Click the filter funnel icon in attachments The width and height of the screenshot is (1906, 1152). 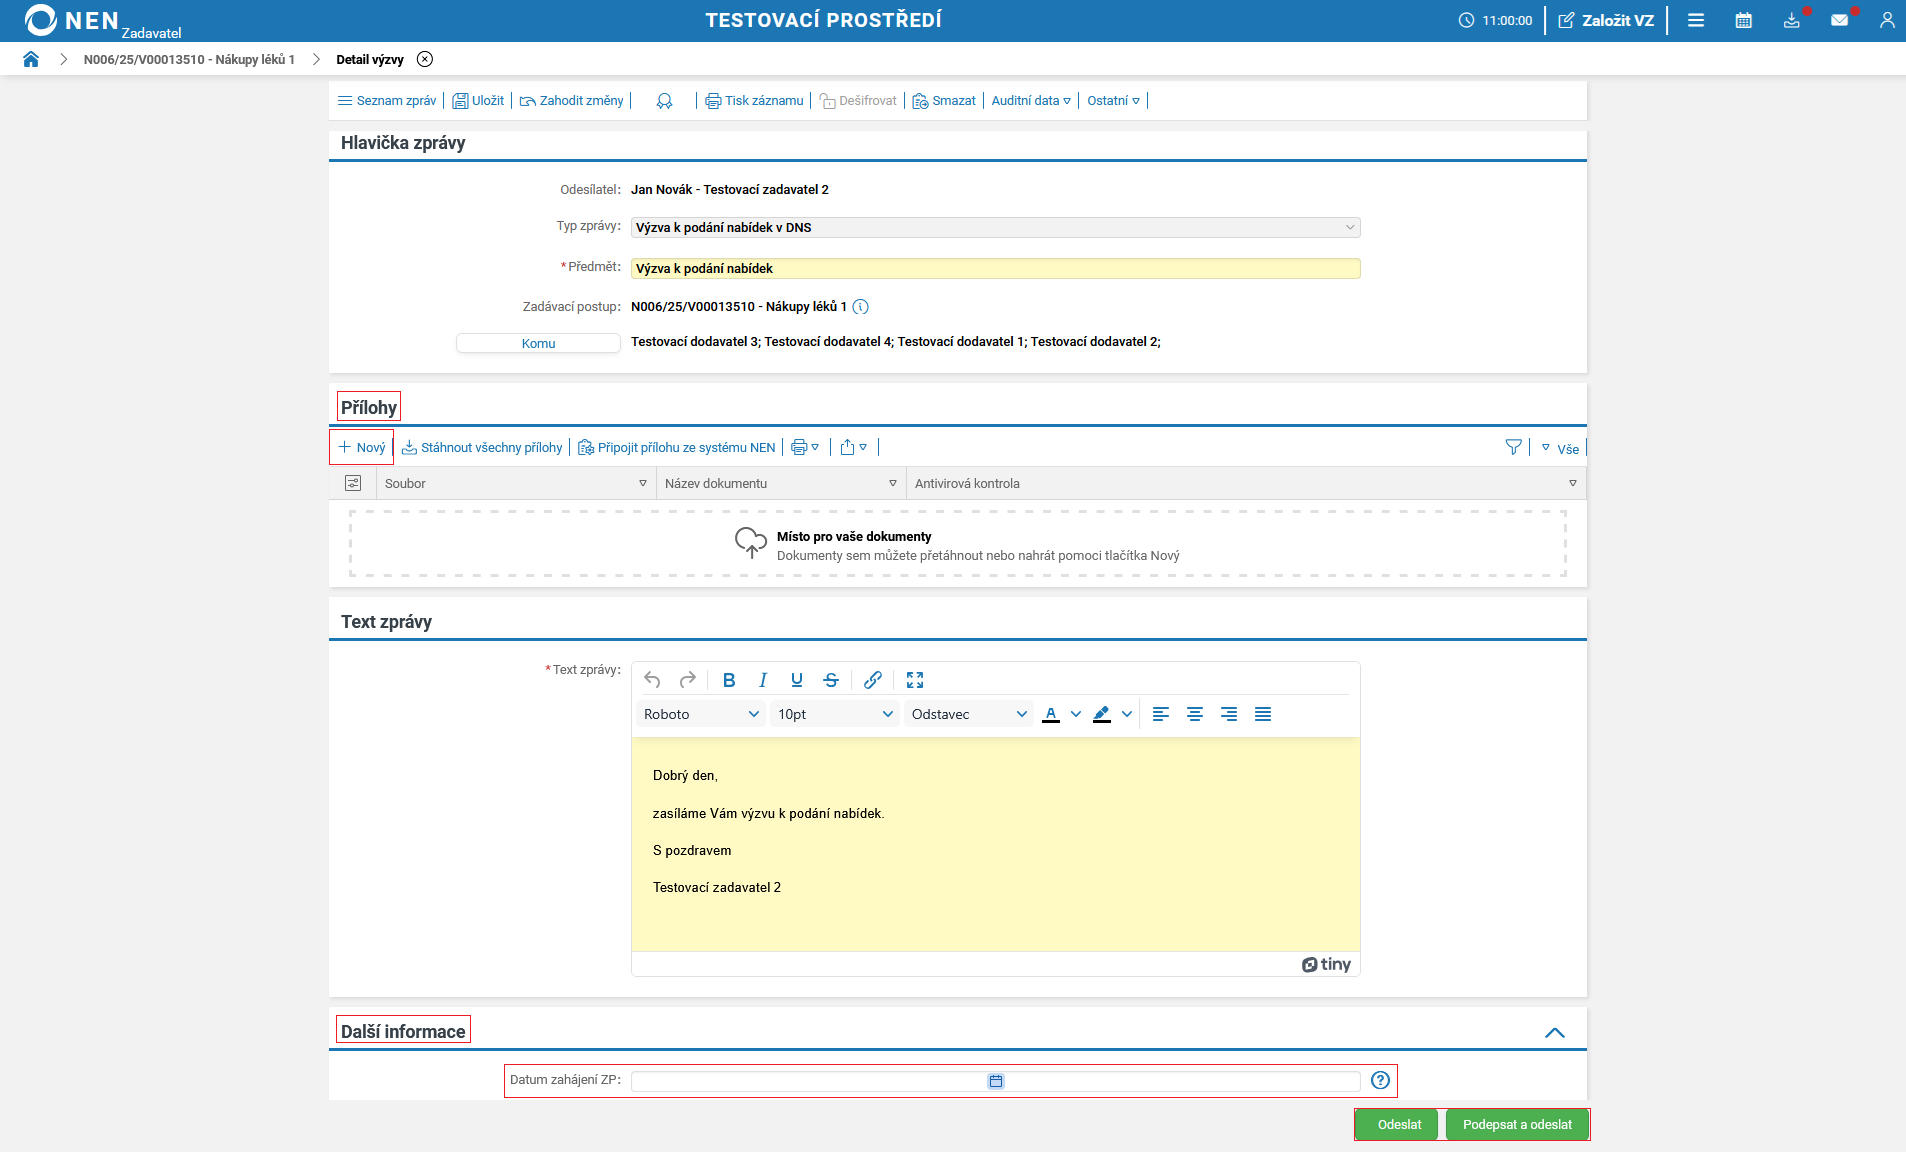click(x=1513, y=448)
